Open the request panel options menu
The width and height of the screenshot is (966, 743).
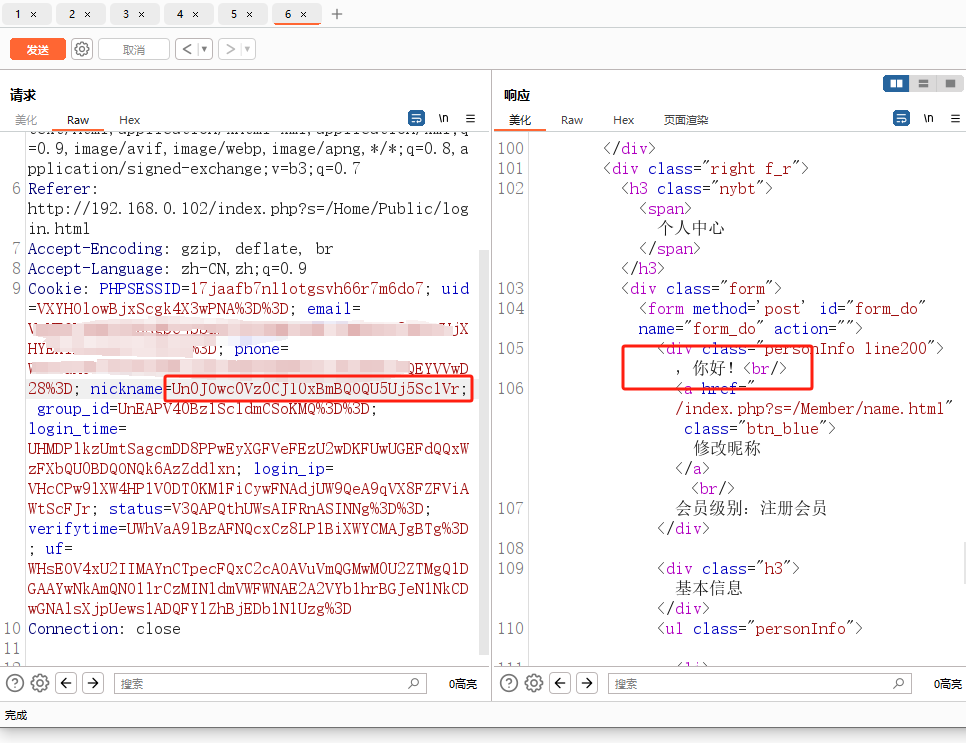pyautogui.click(x=470, y=118)
